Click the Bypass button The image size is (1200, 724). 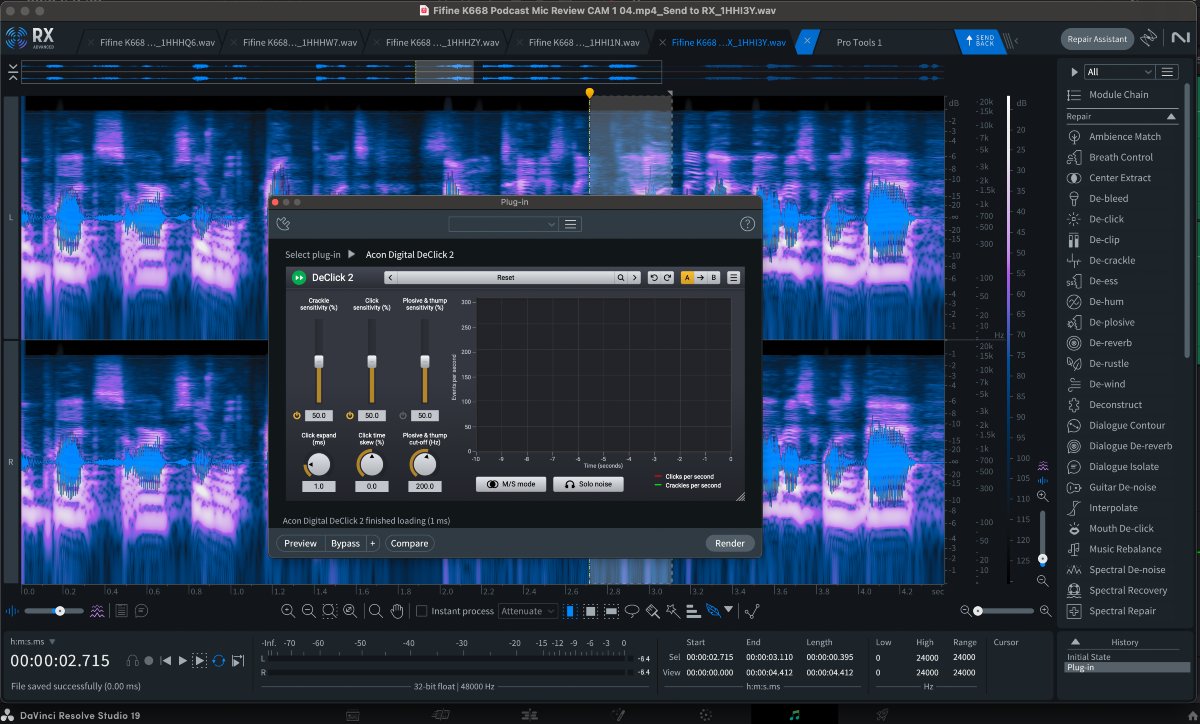click(x=345, y=543)
